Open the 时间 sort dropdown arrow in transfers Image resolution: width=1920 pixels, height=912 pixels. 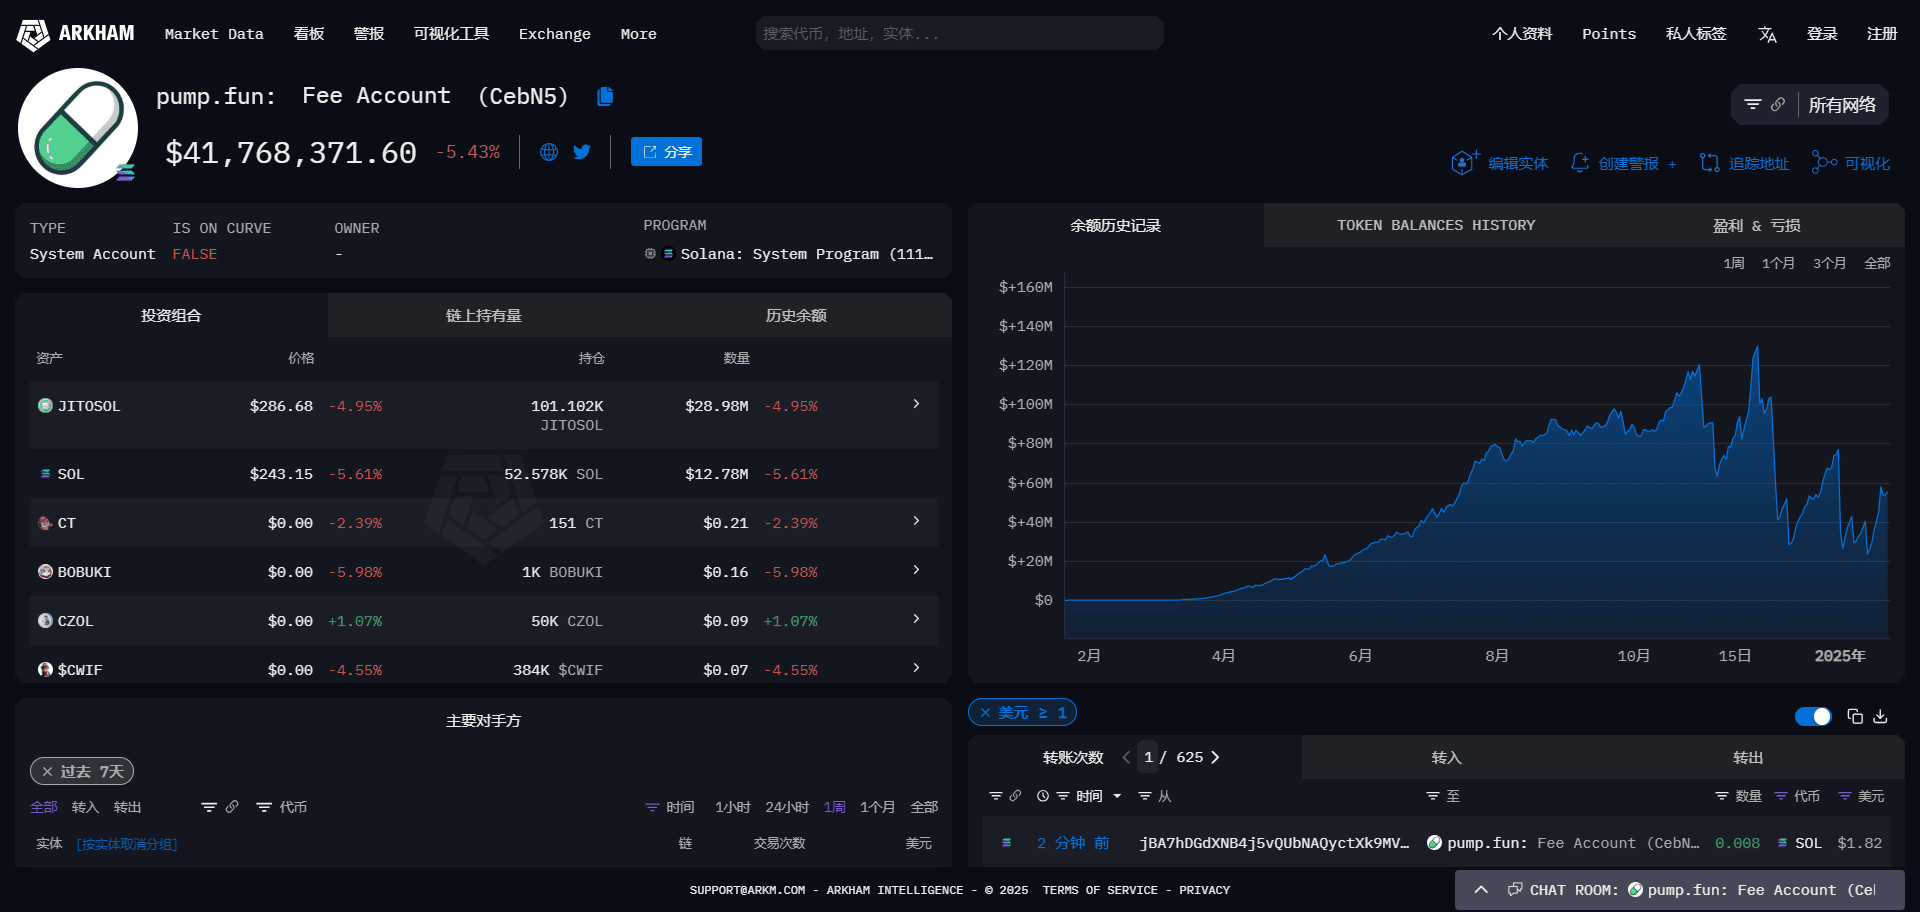point(1117,796)
